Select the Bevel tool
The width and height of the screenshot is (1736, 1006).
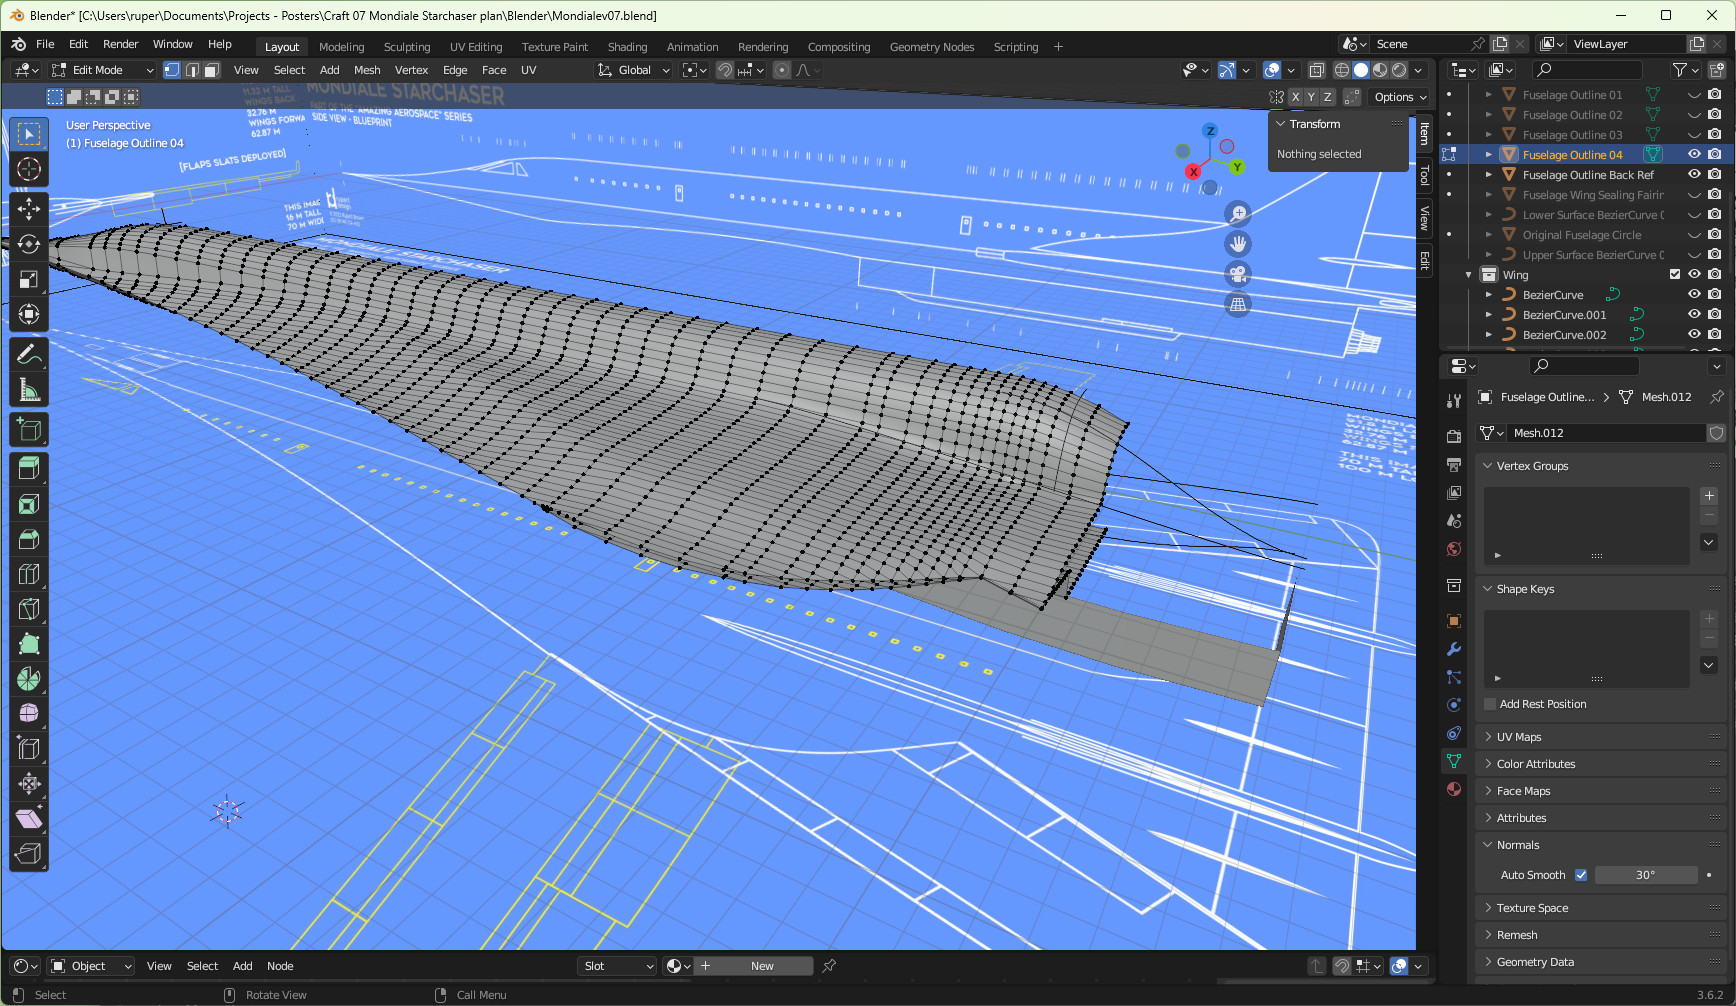[29, 539]
